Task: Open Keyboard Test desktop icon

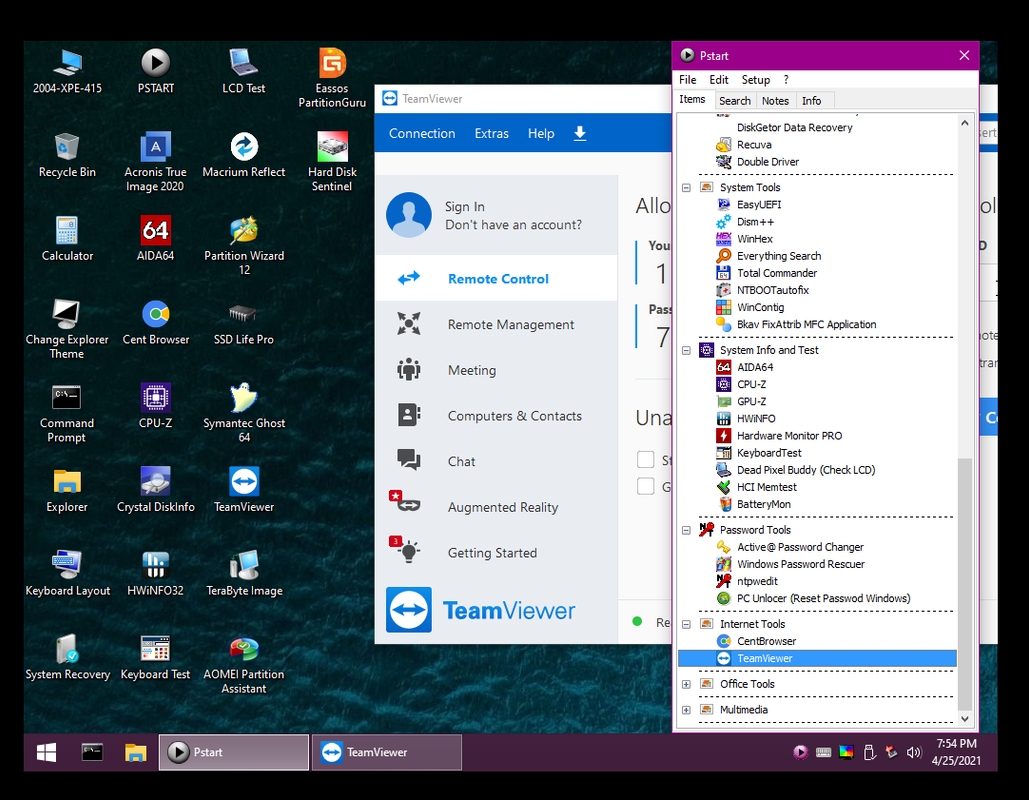Action: click(156, 657)
